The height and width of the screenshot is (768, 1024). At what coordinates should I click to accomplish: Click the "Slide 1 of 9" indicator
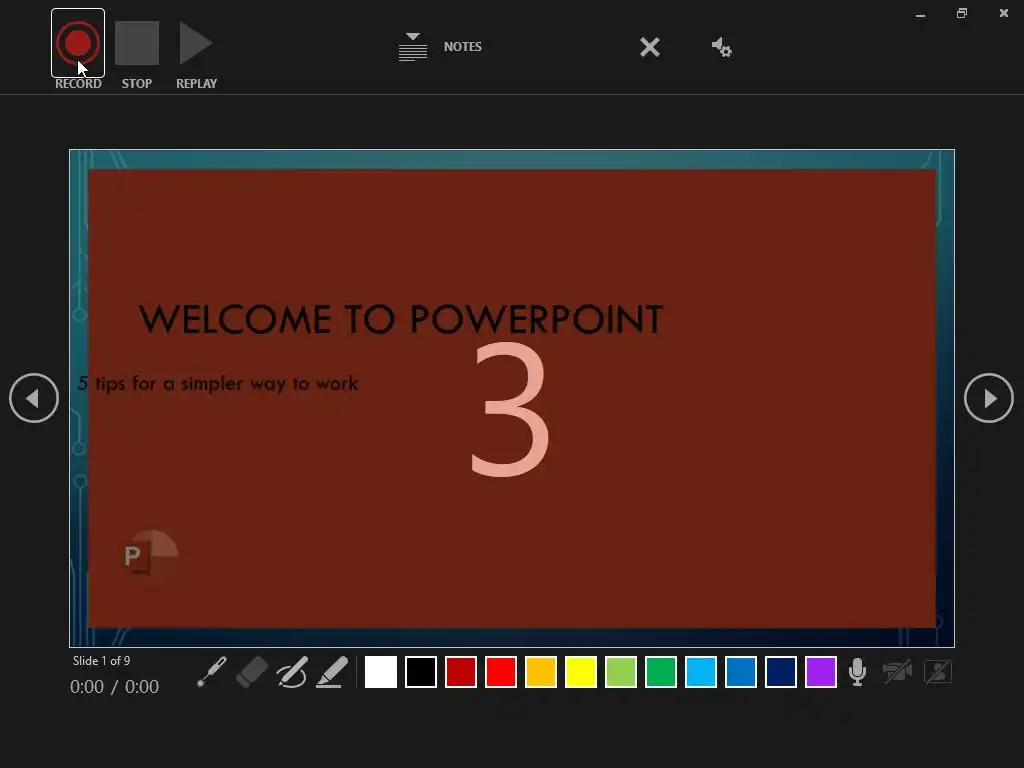tap(101, 661)
